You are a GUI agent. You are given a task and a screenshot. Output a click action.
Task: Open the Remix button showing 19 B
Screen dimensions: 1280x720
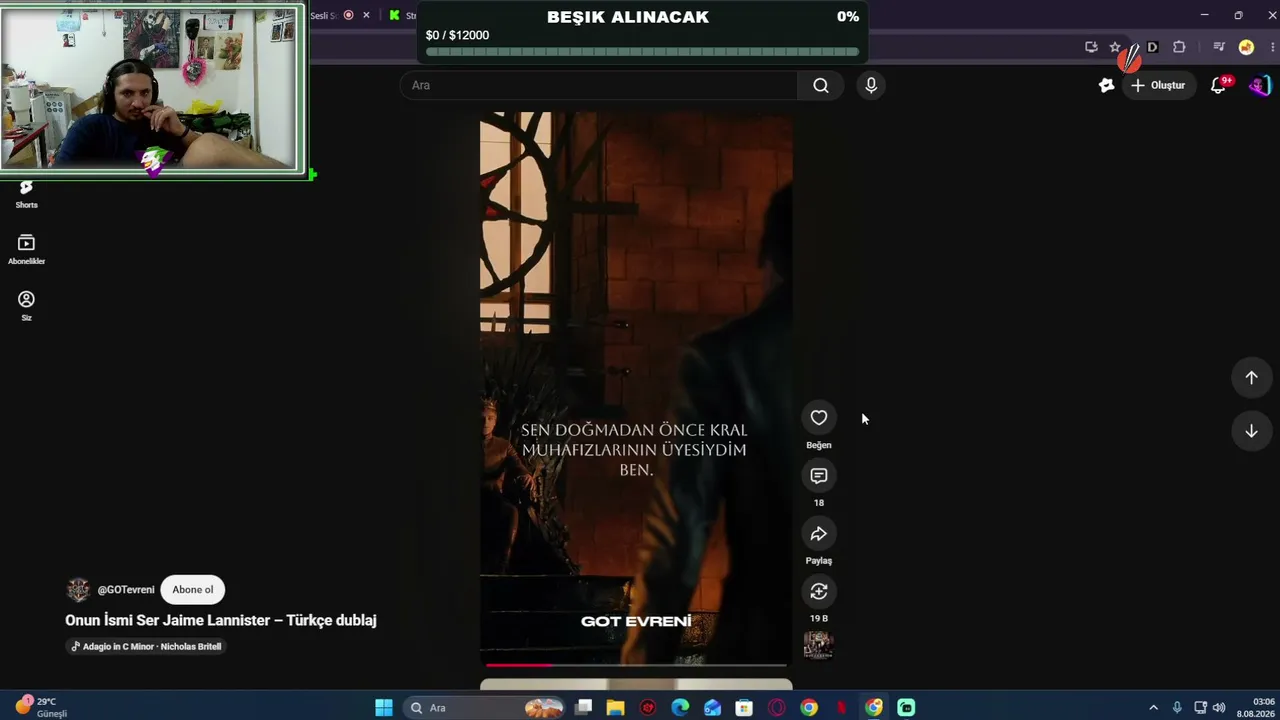coord(819,592)
